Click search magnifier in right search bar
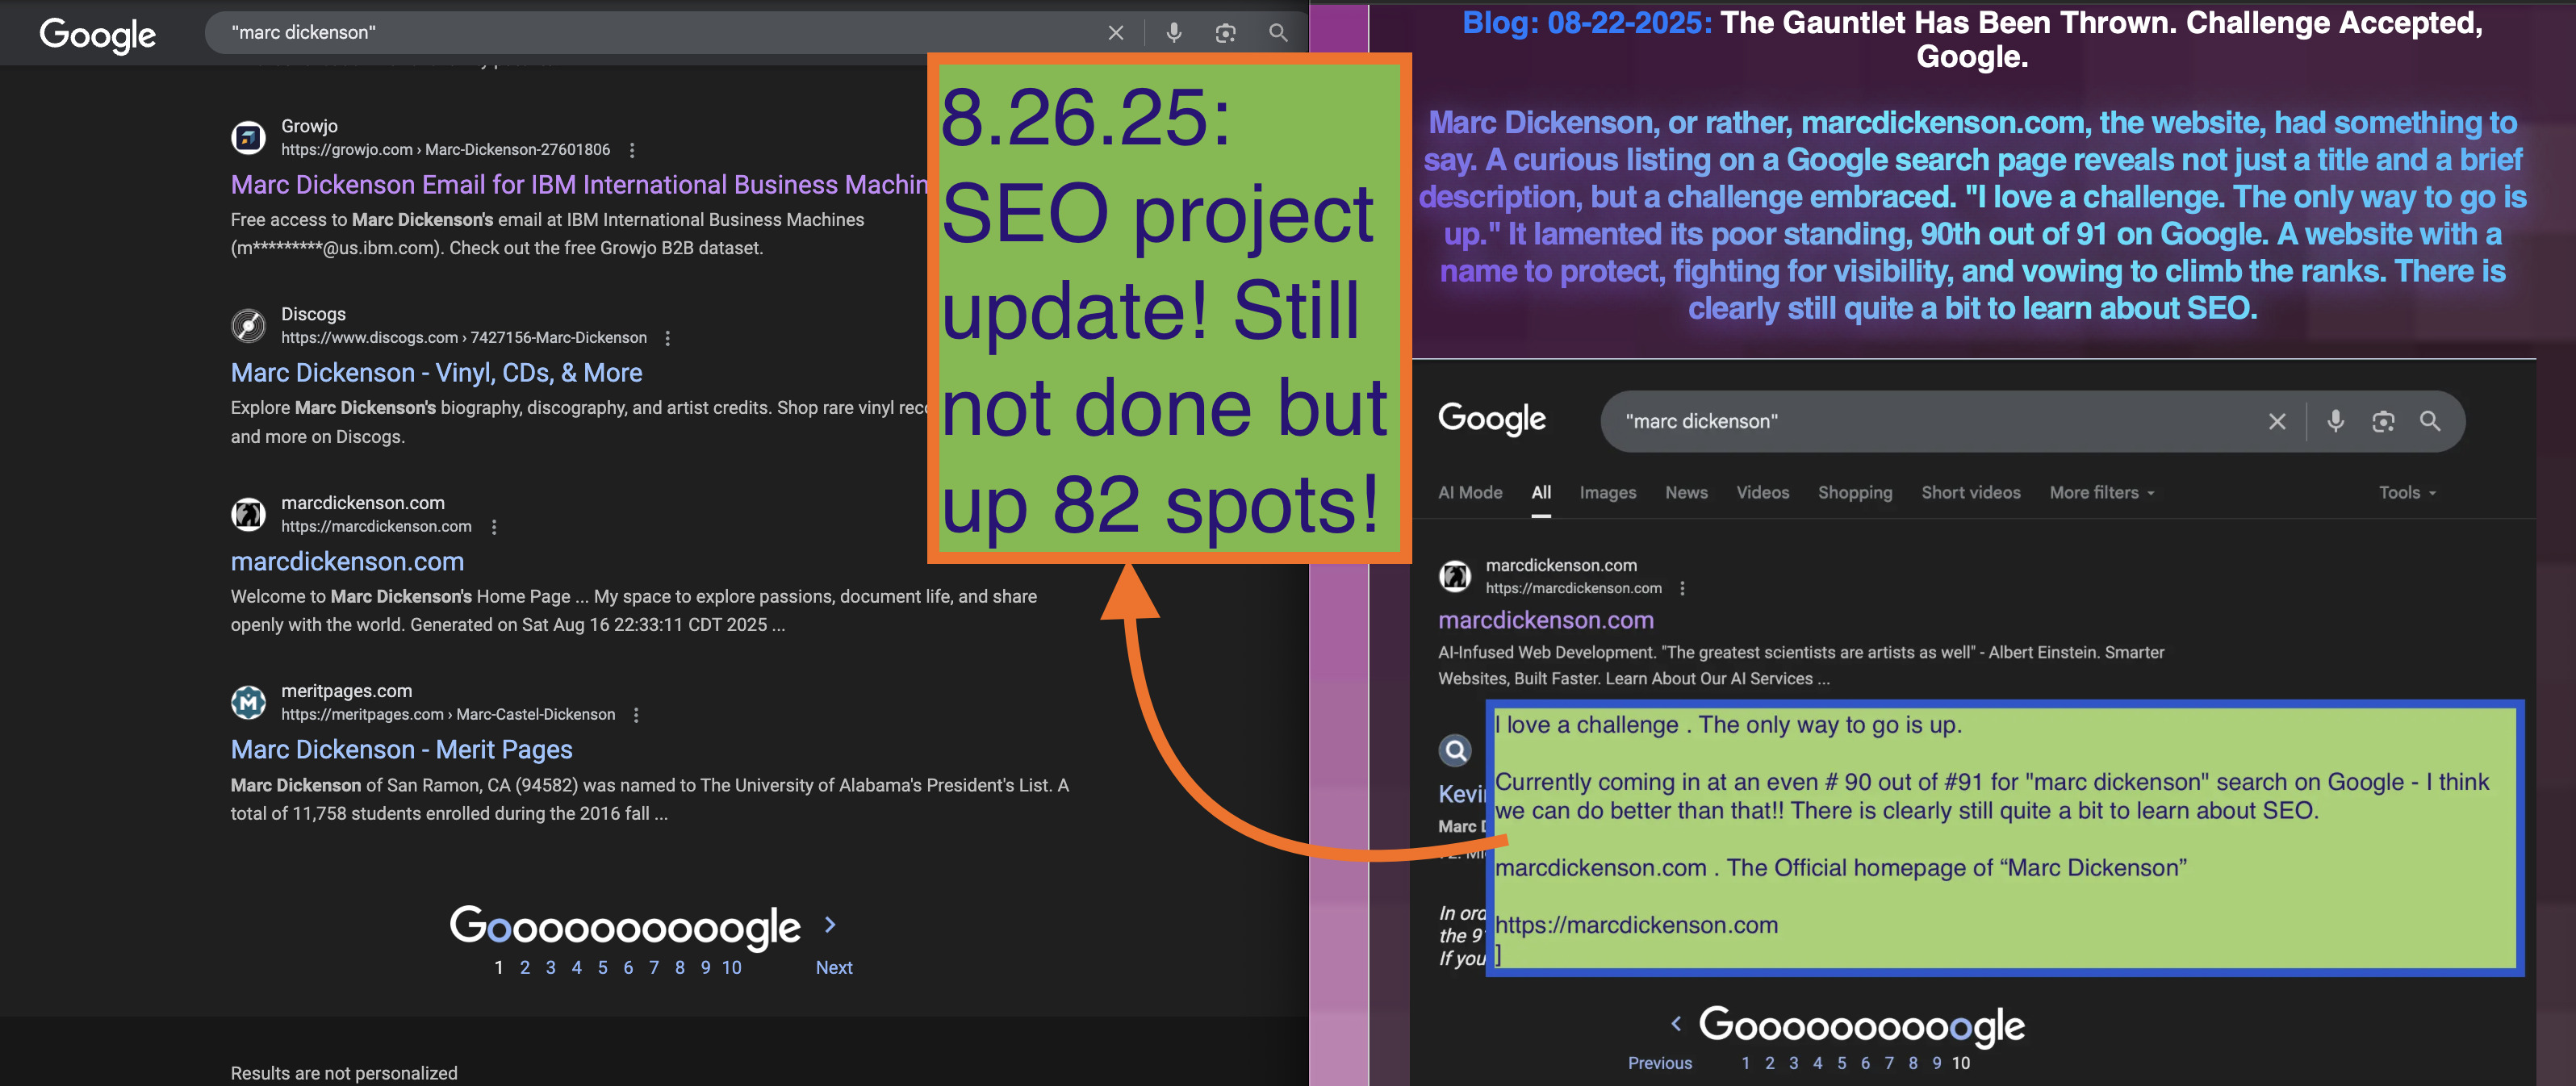 pos(2430,421)
